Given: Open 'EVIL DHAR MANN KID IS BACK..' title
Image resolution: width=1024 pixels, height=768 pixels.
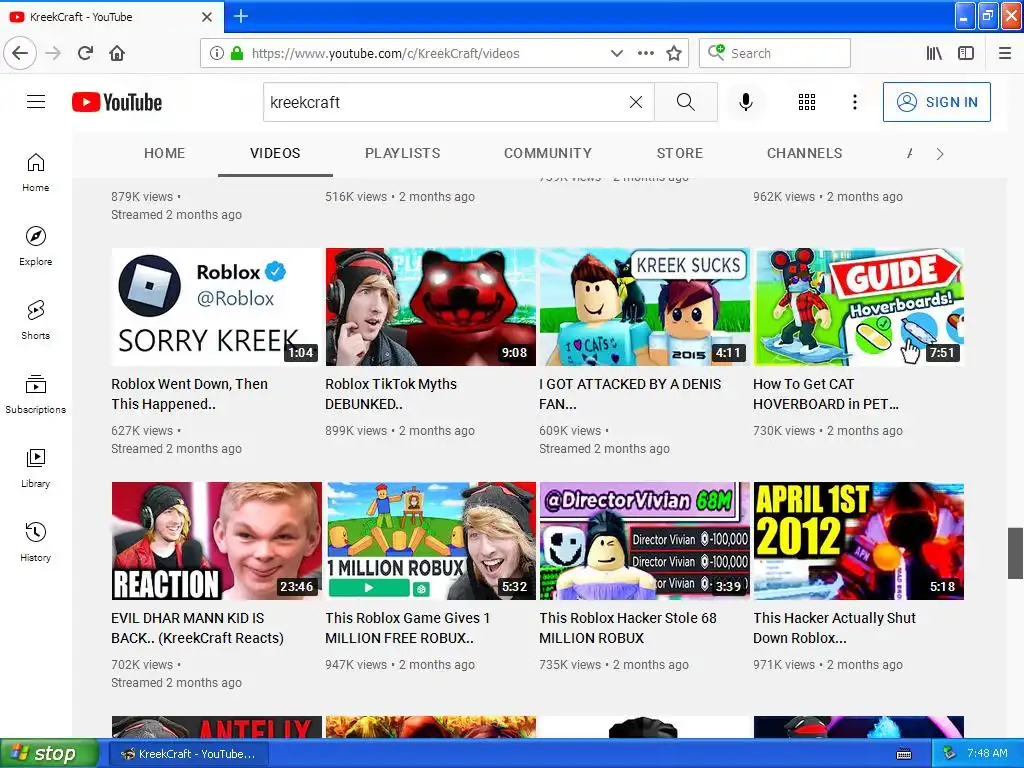Looking at the screenshot, I should pyautogui.click(x=197, y=628).
